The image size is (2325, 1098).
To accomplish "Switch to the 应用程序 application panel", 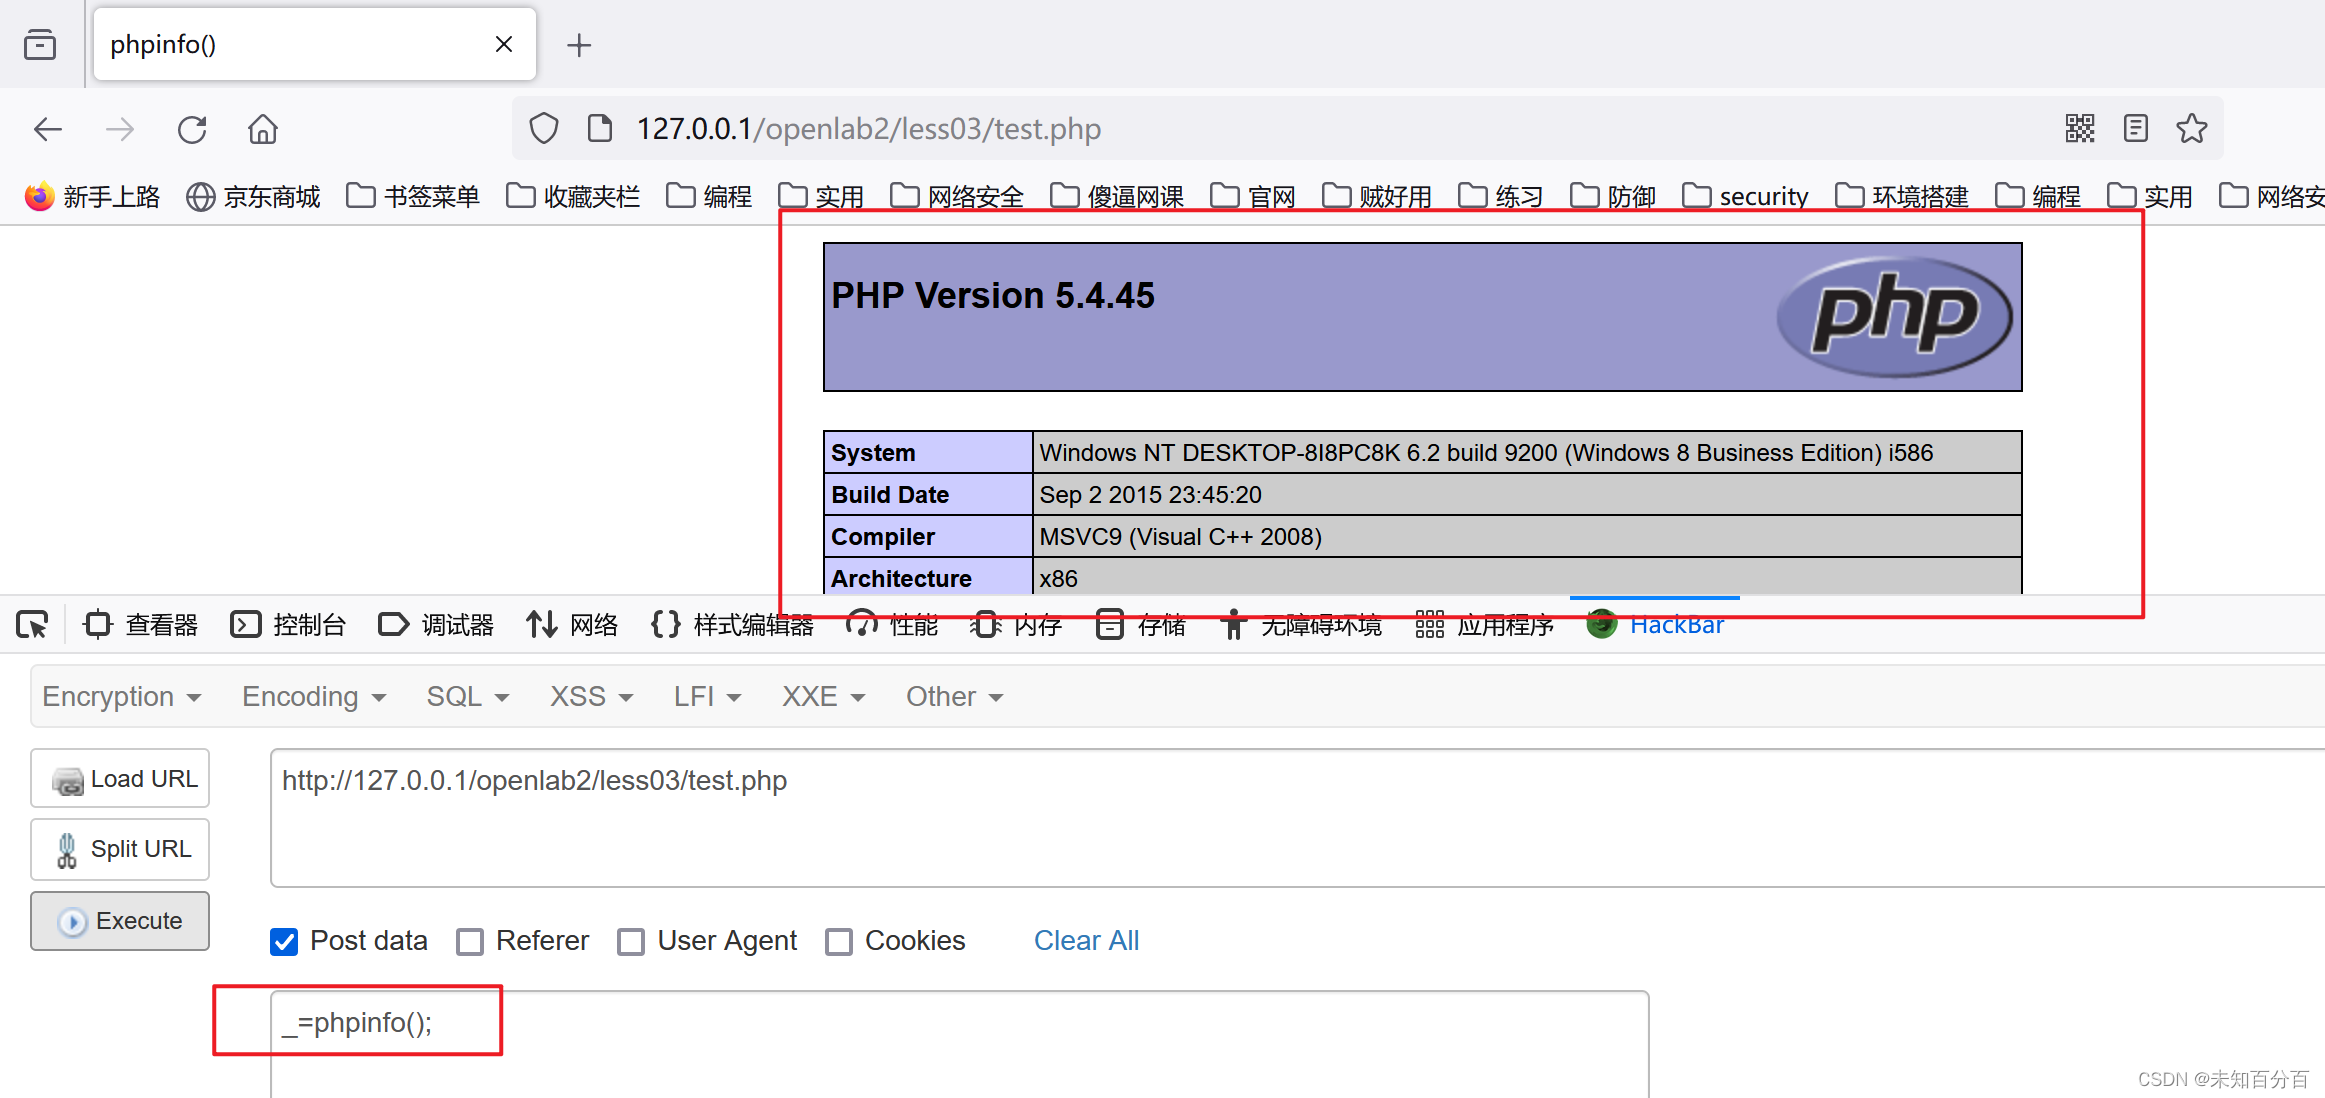I will tap(1485, 625).
